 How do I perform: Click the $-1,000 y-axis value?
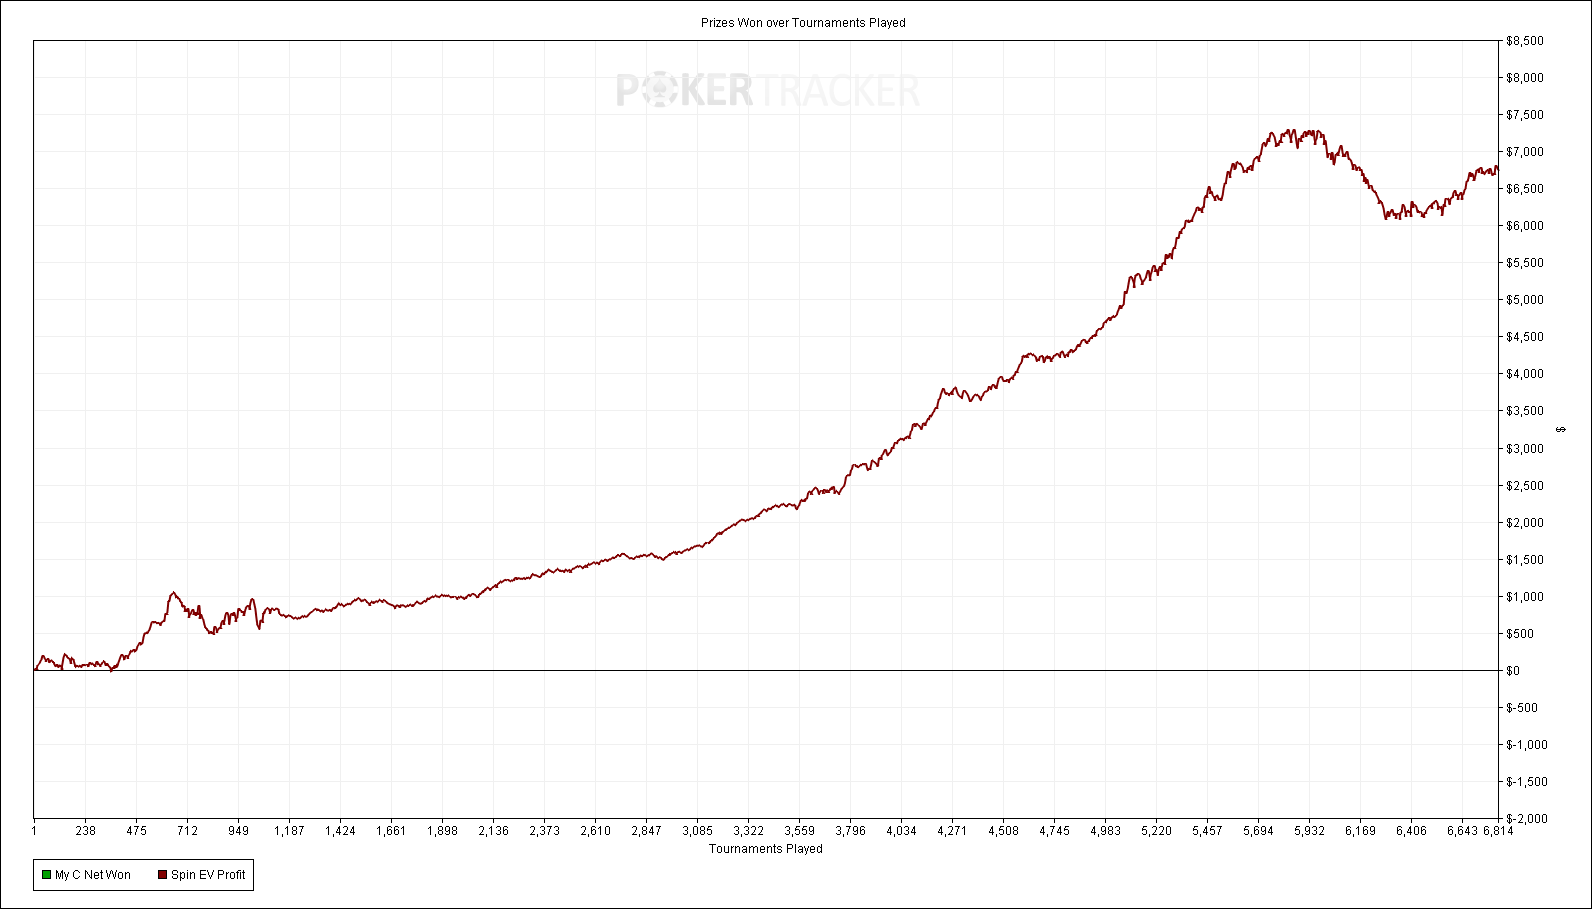coord(1527,745)
